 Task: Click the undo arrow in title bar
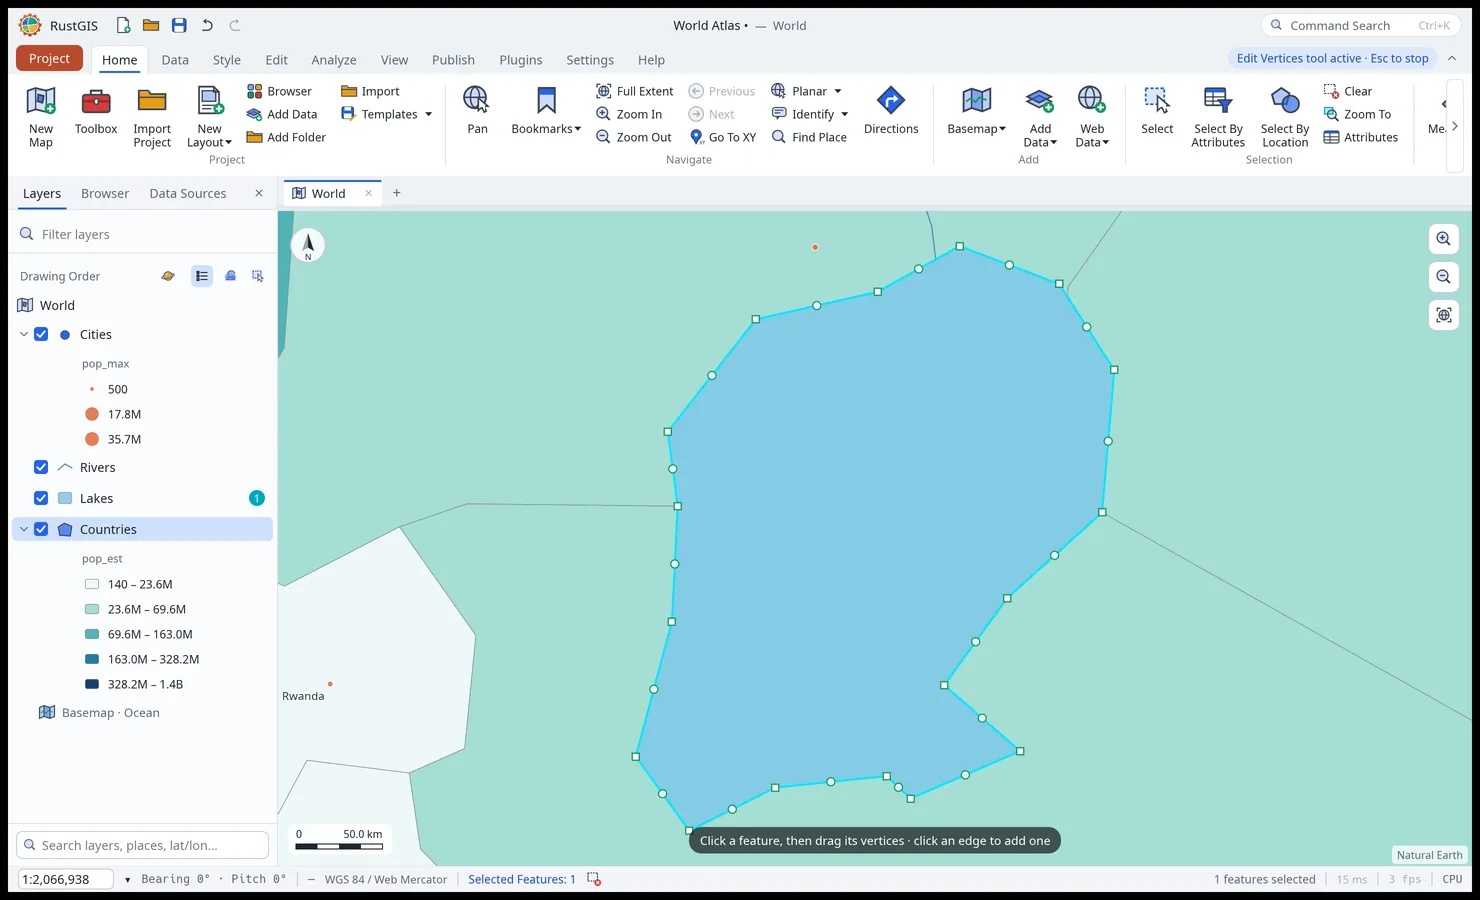(x=207, y=25)
